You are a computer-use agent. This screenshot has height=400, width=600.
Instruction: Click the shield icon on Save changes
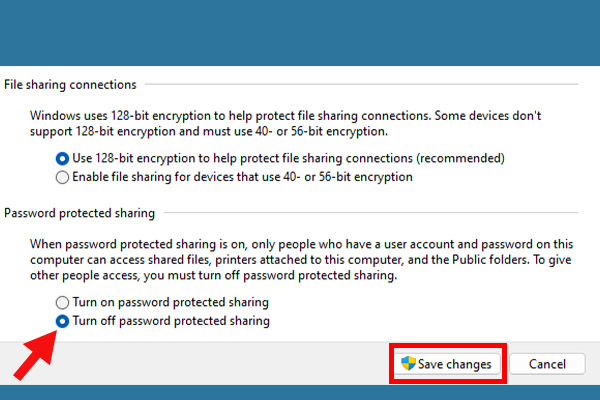(x=408, y=363)
